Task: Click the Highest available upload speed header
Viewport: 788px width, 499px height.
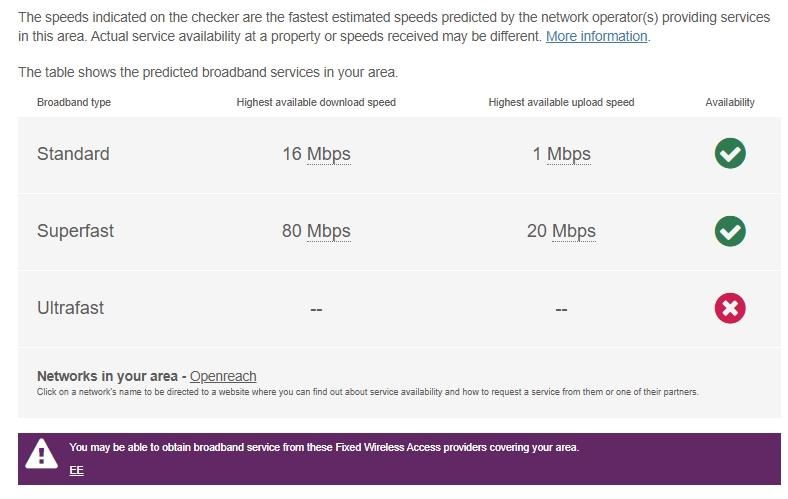Action: pos(561,102)
